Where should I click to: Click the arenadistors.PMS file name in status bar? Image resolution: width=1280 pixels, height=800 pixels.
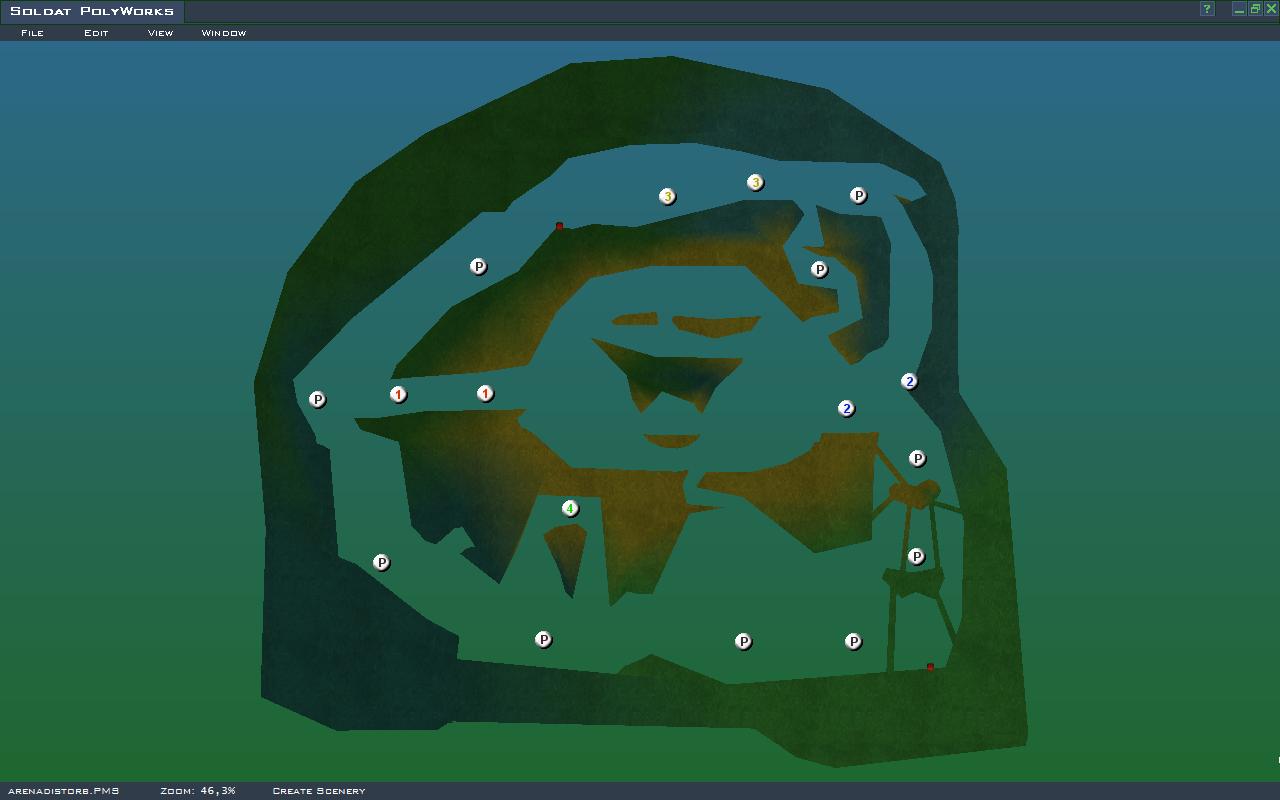coord(63,791)
